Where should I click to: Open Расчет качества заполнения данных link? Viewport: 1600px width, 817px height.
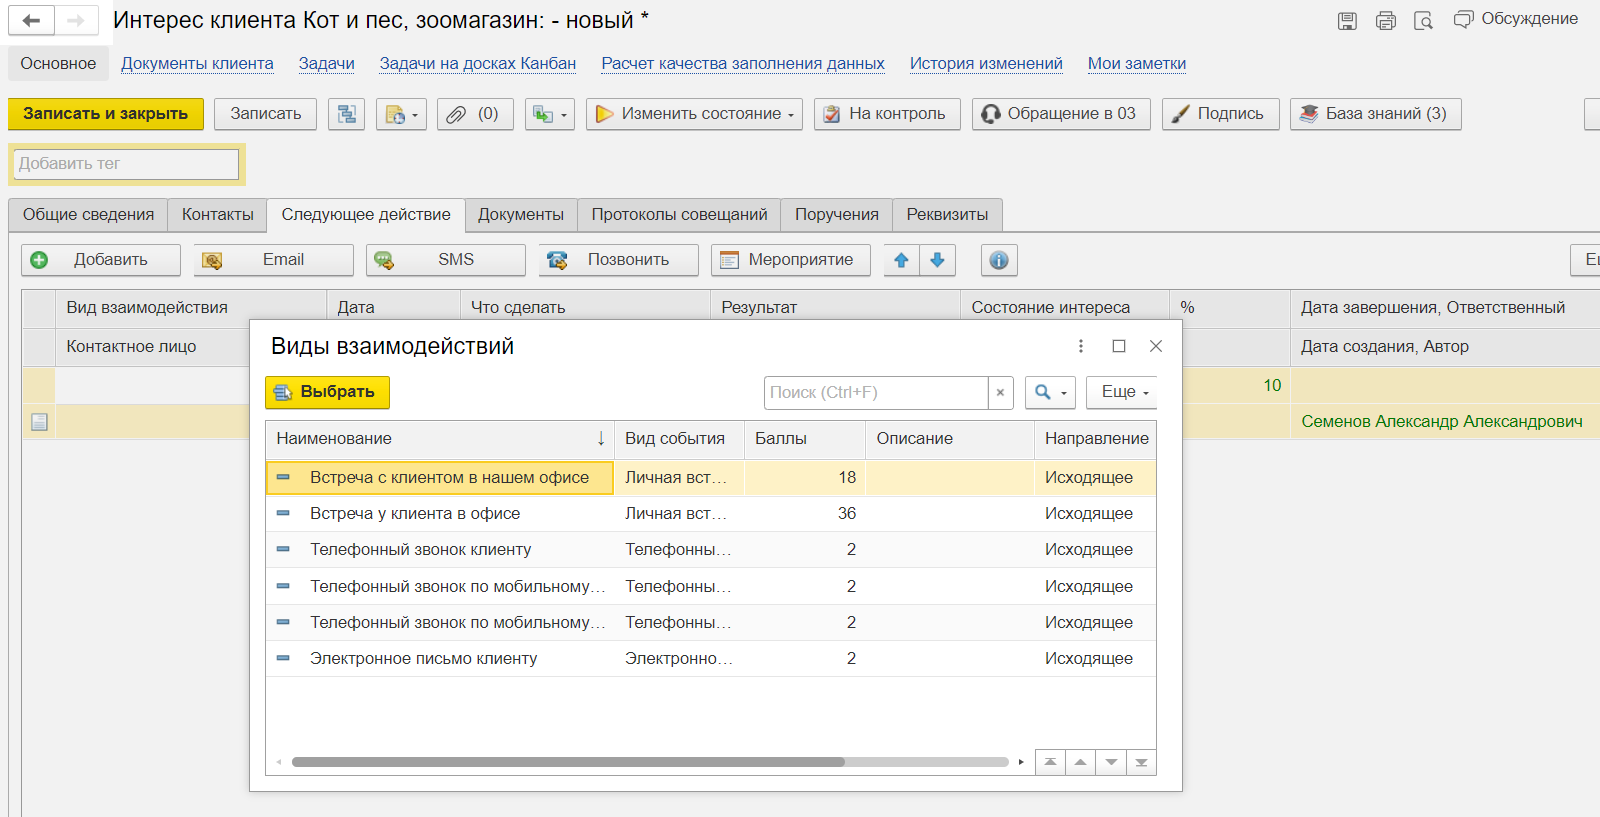point(742,64)
